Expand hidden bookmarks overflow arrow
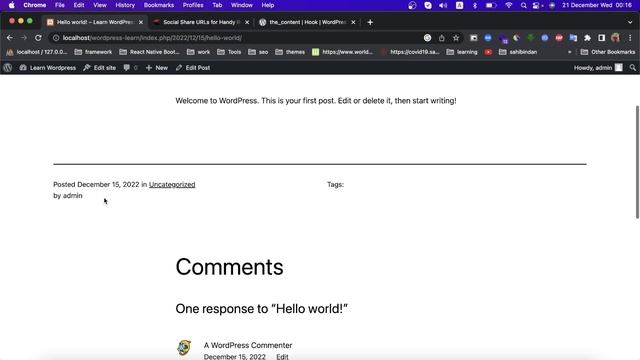 [569, 52]
